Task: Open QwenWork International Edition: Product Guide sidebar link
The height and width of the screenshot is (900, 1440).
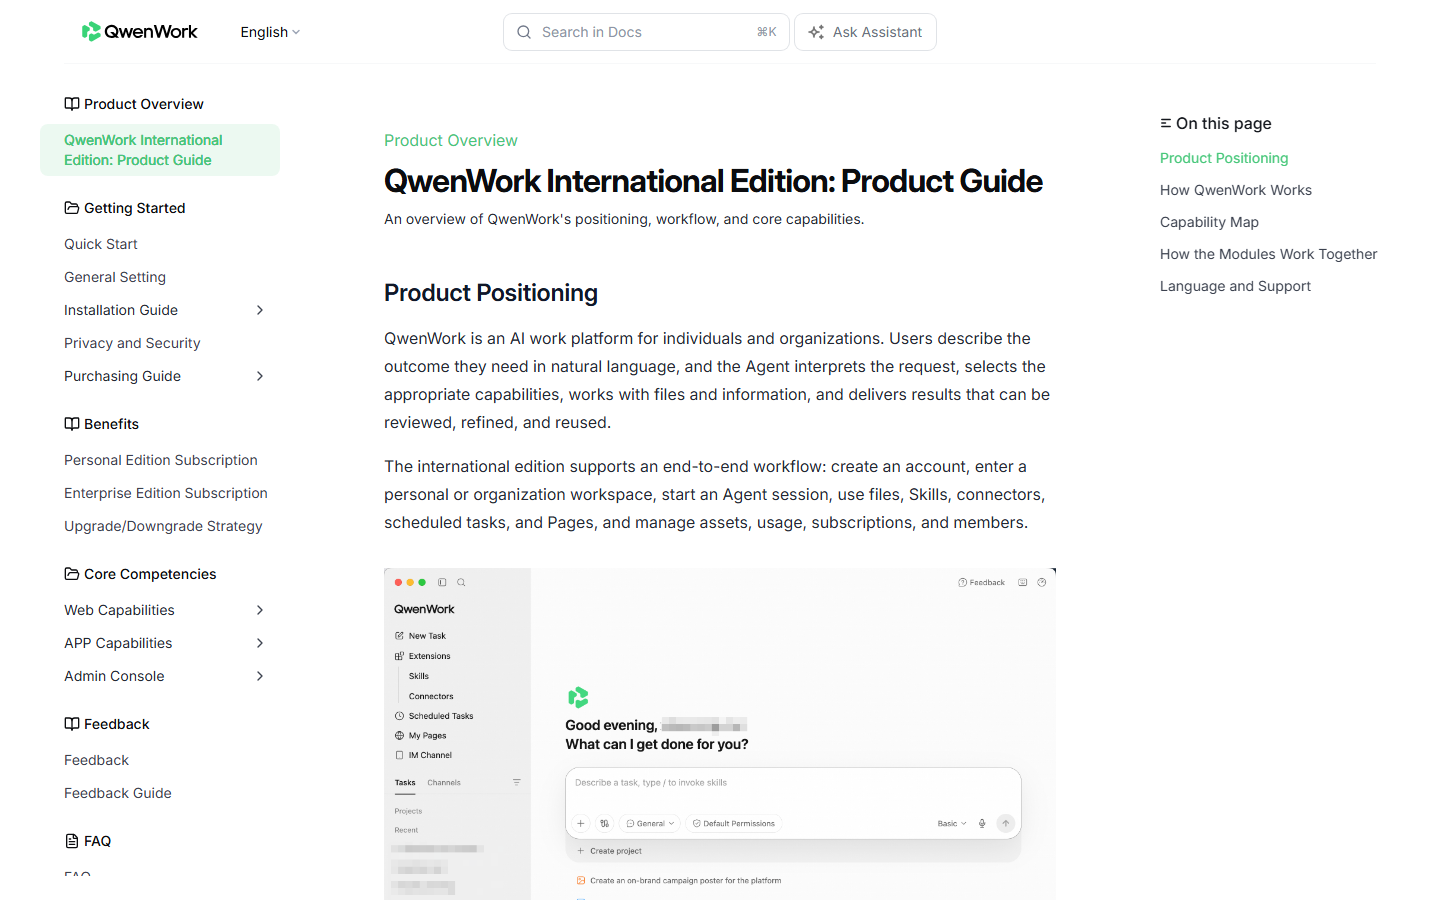Action: point(160,150)
